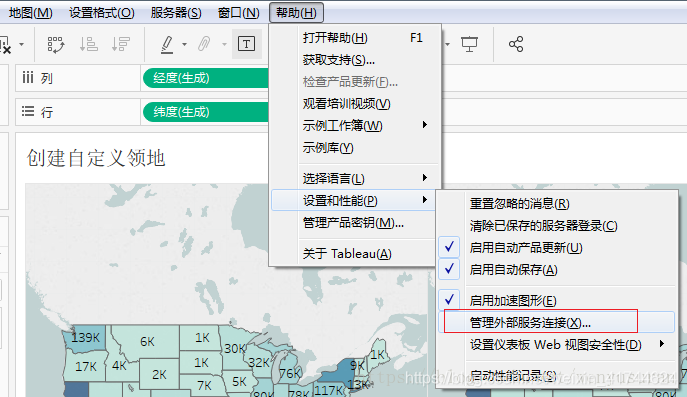
Task: Open the 窗口(N) menu
Action: click(238, 12)
